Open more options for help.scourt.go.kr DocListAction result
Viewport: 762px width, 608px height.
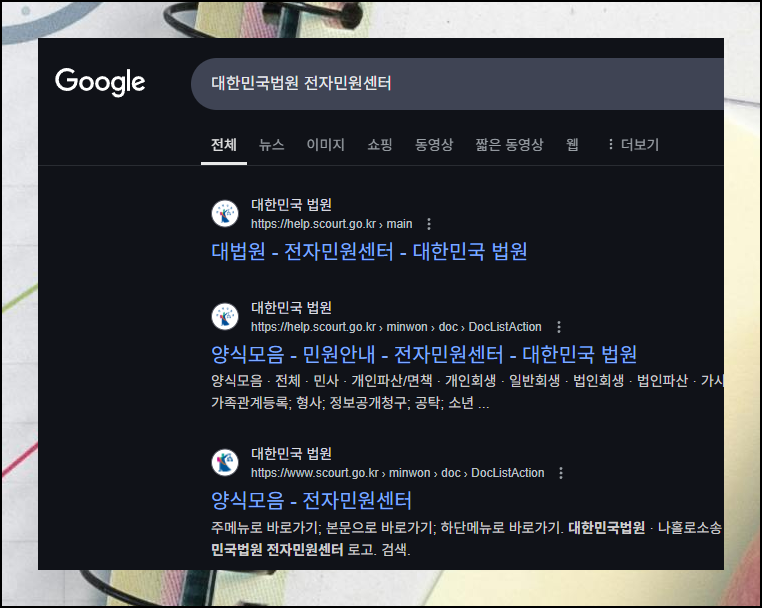(x=559, y=327)
